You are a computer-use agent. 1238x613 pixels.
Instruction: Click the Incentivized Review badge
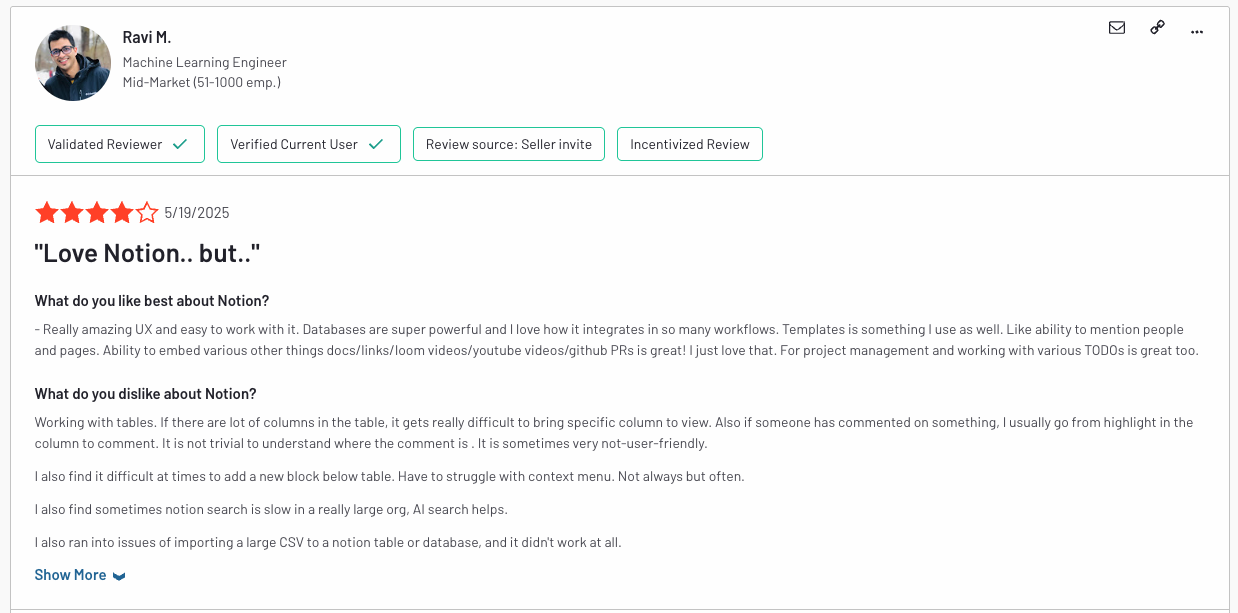pyautogui.click(x=690, y=144)
